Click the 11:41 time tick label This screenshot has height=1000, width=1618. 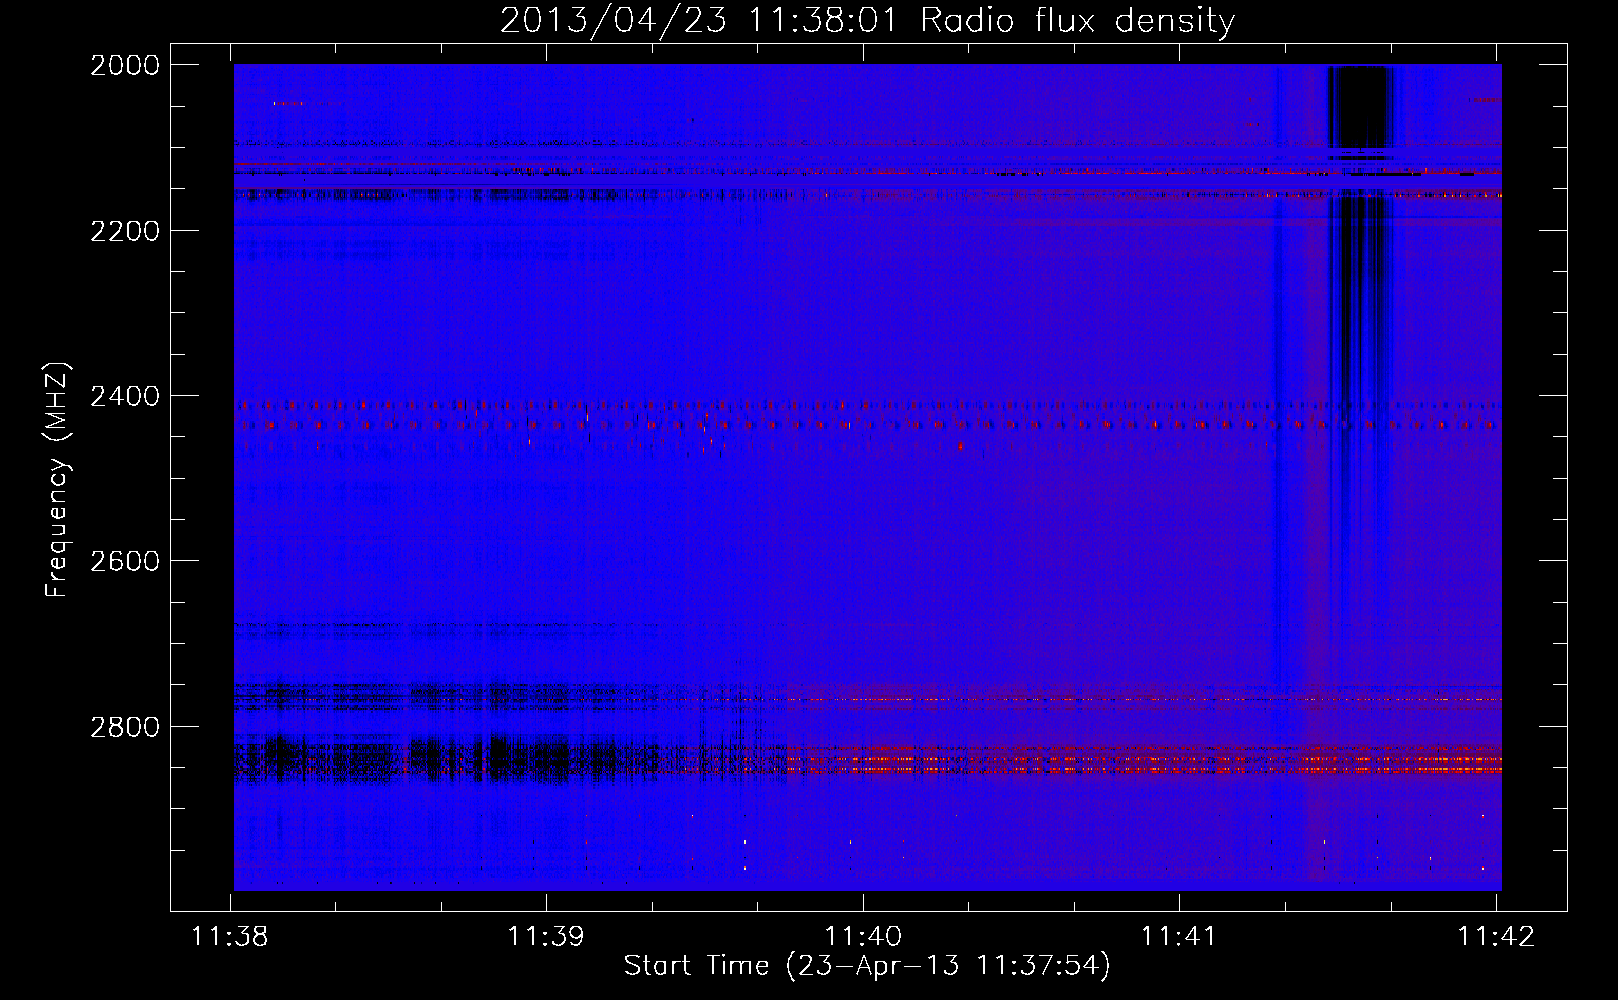[1179, 937]
